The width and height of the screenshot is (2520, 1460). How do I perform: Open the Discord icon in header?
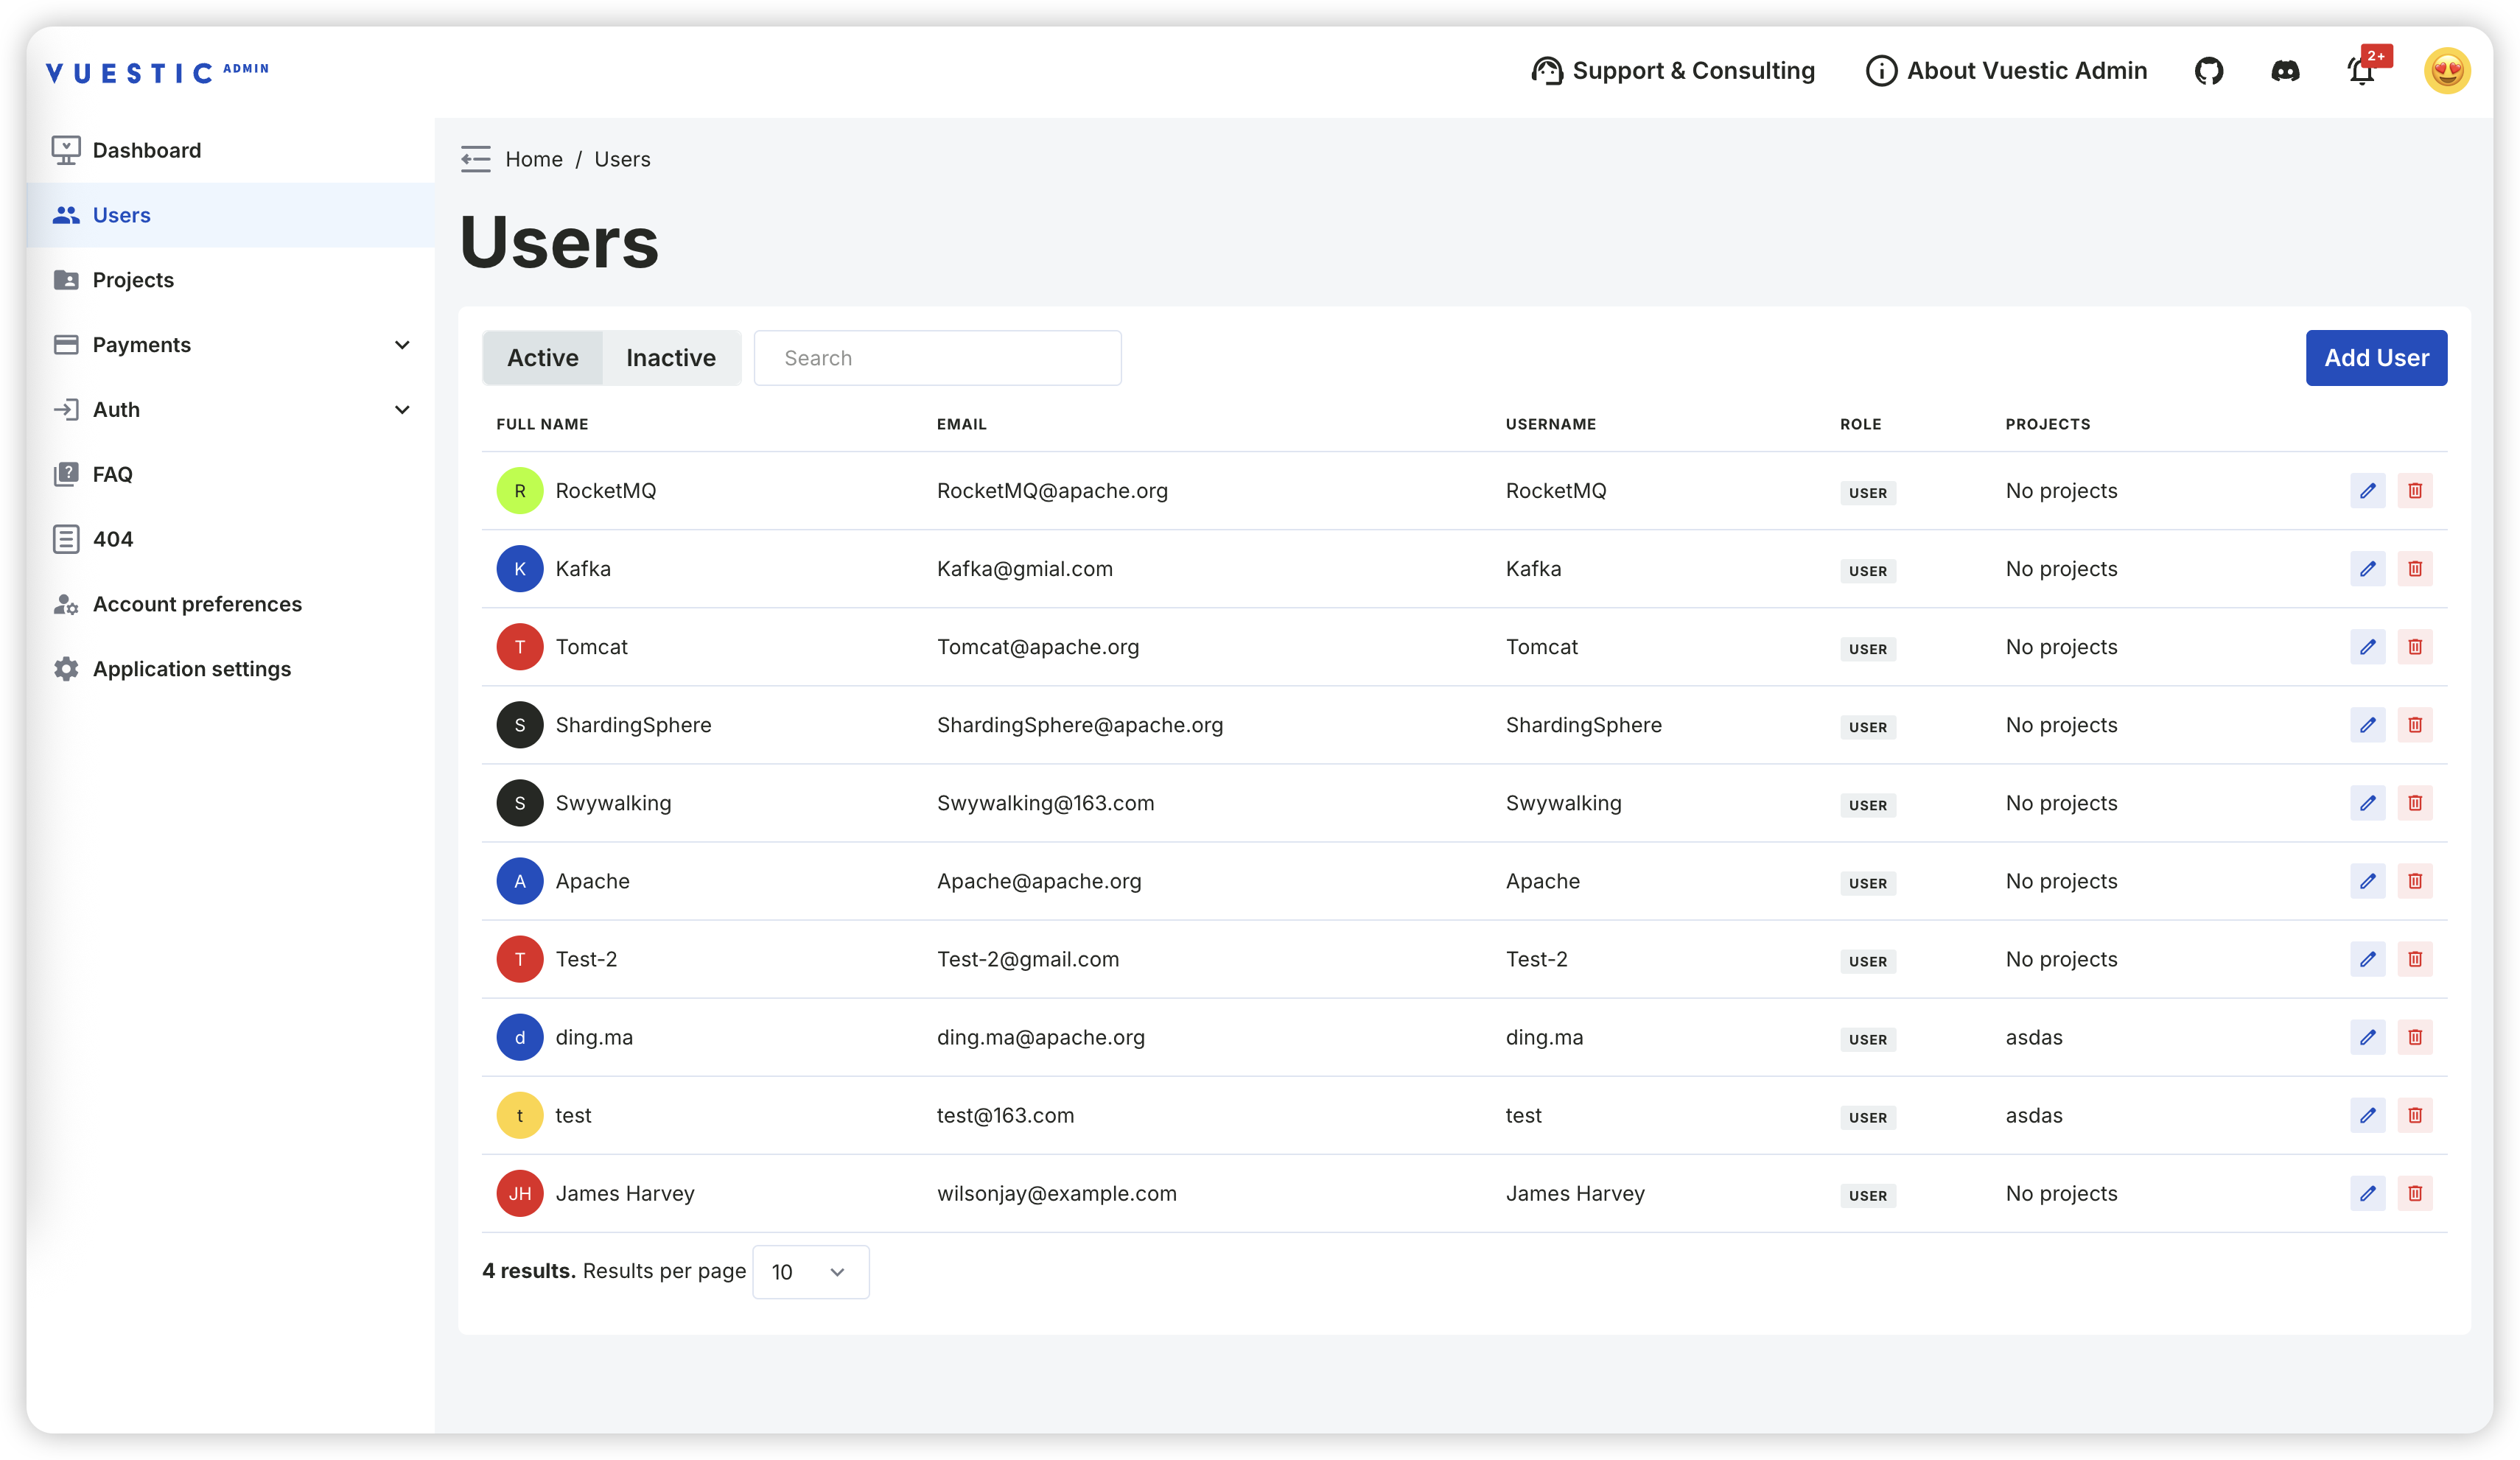pyautogui.click(x=2285, y=71)
